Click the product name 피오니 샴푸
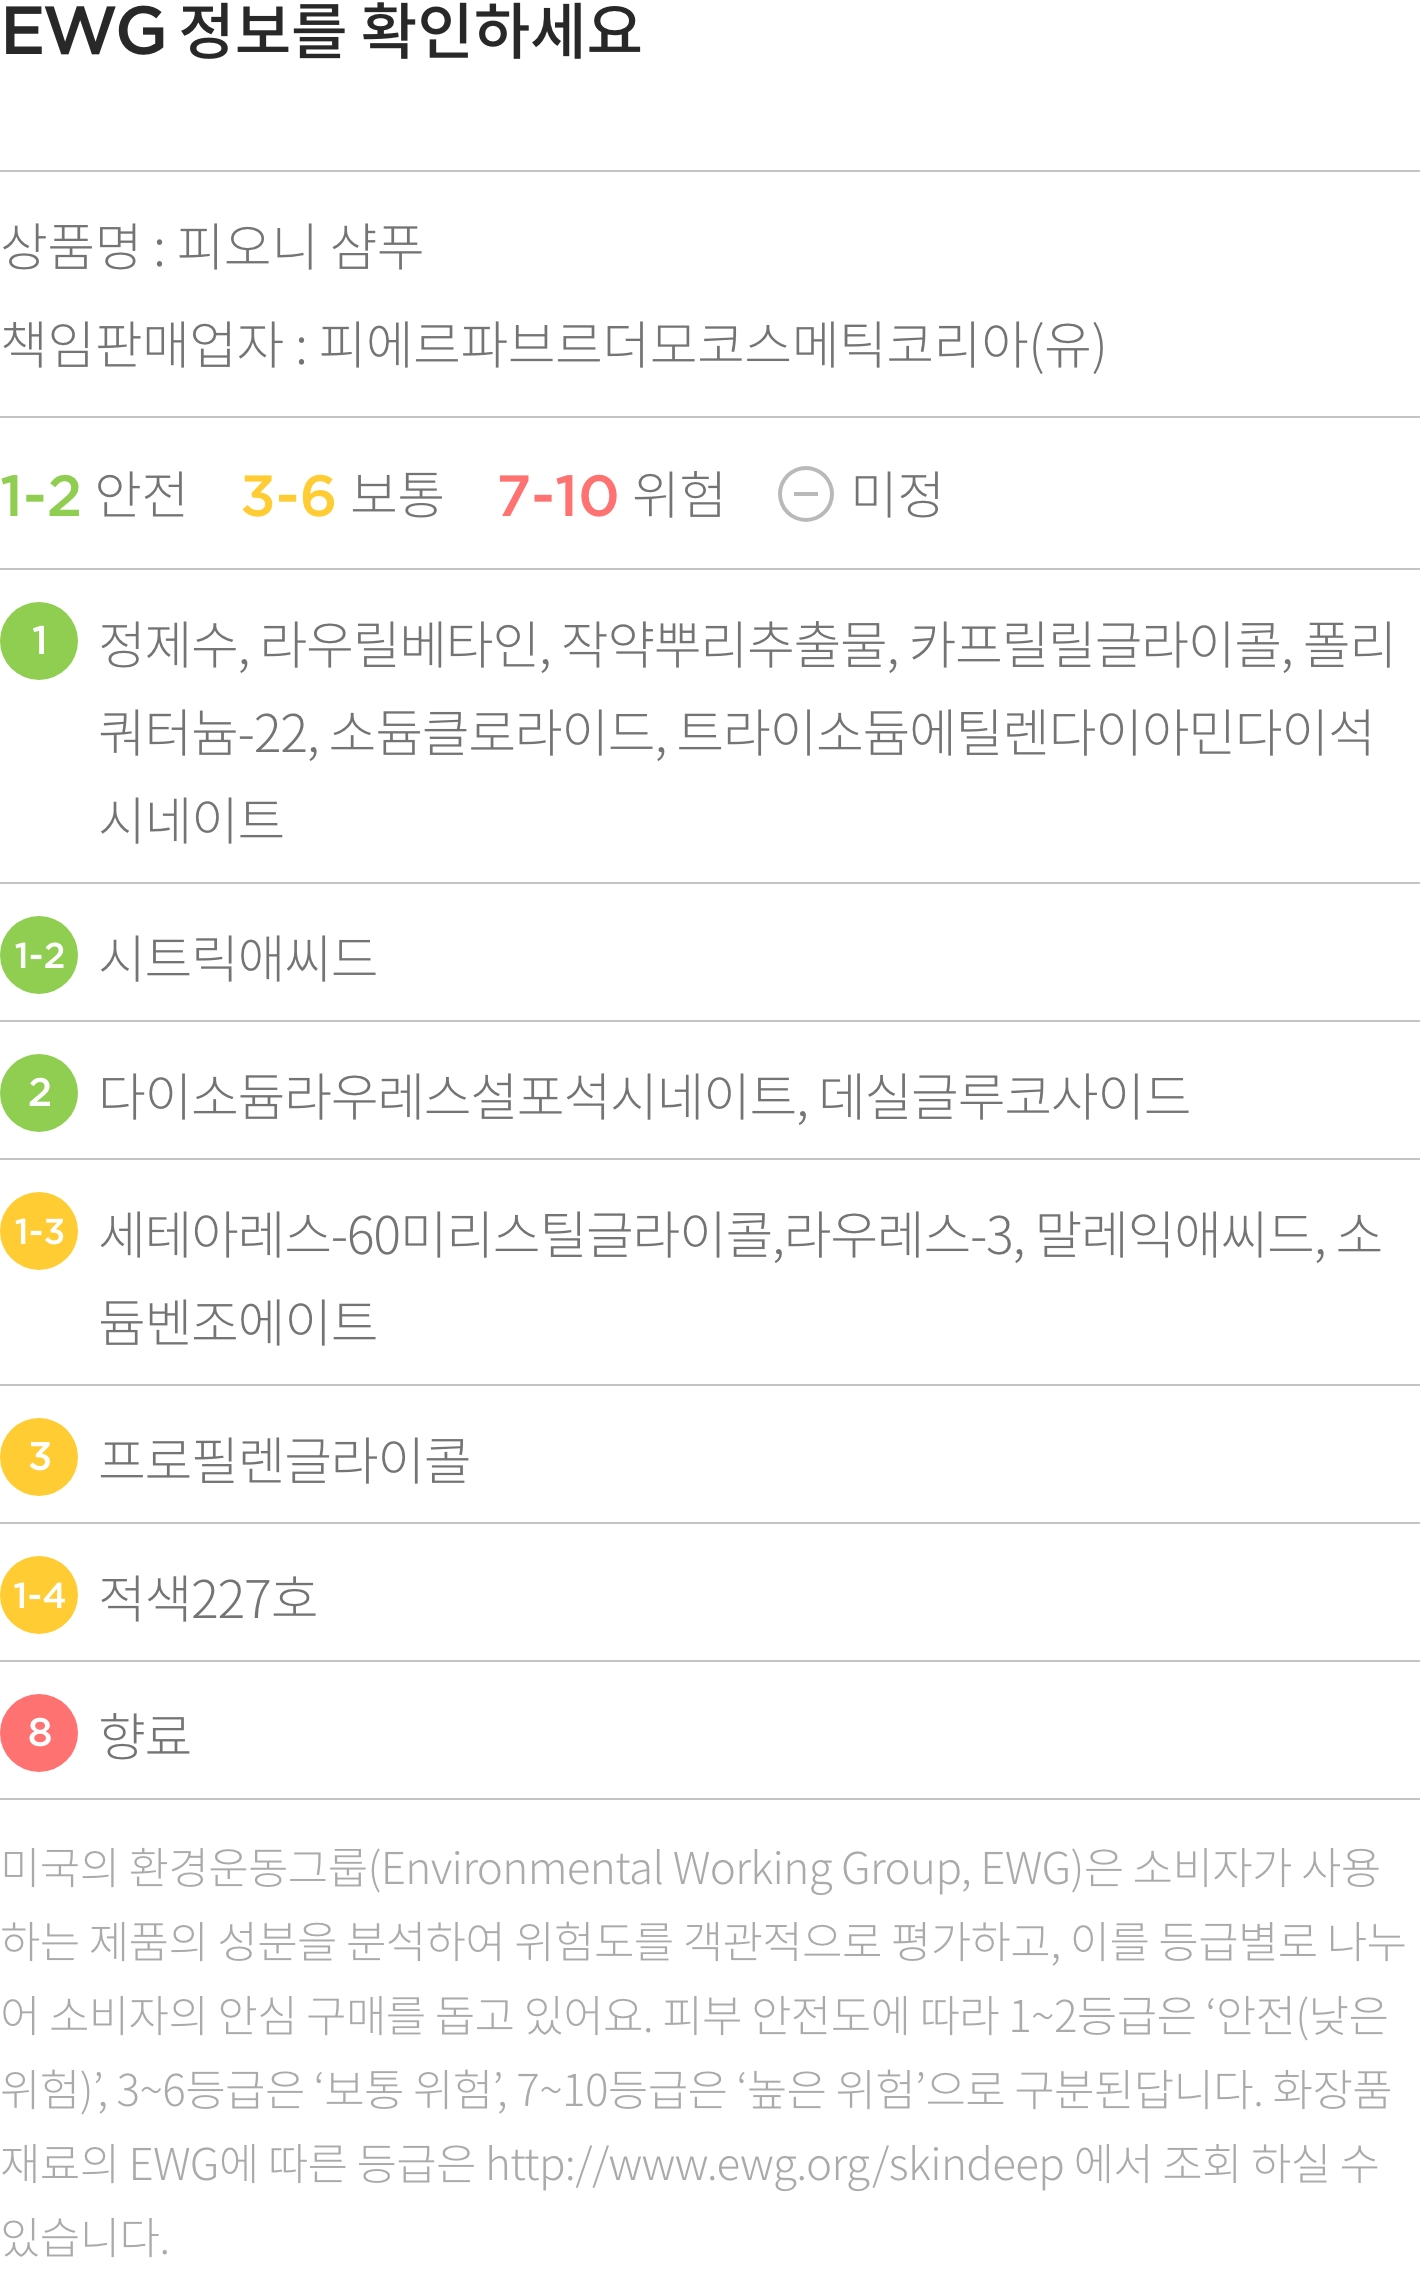This screenshot has width=1420, height=2272. tap(300, 246)
